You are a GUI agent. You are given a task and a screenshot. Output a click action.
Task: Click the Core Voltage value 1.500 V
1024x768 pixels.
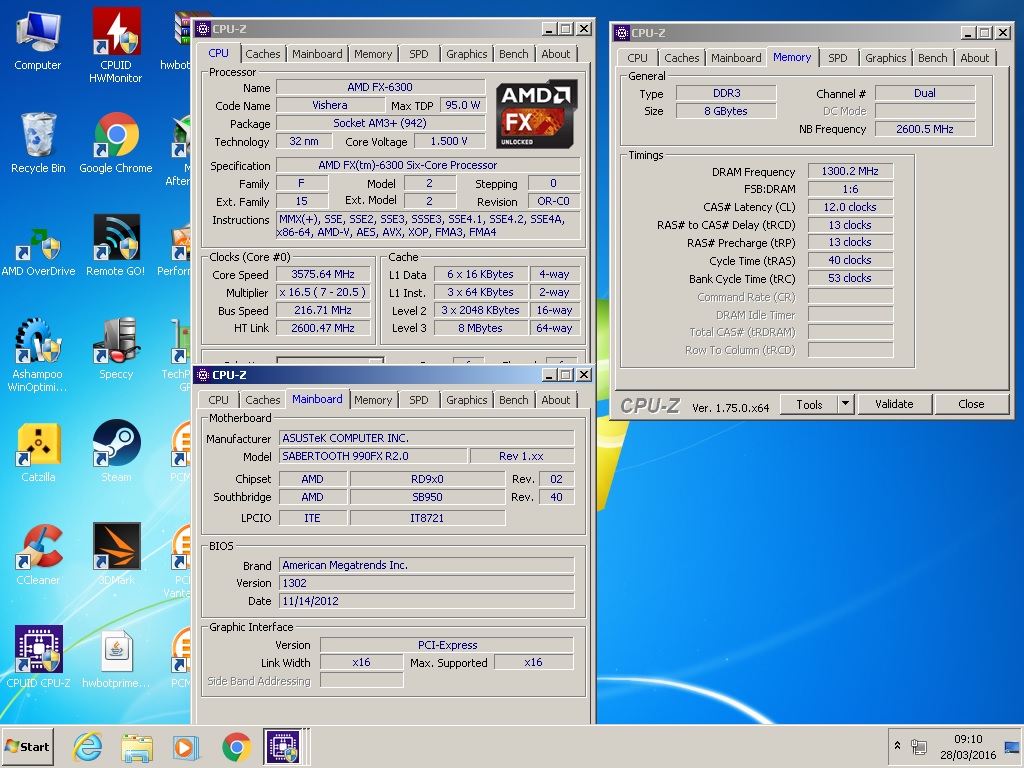click(x=449, y=141)
